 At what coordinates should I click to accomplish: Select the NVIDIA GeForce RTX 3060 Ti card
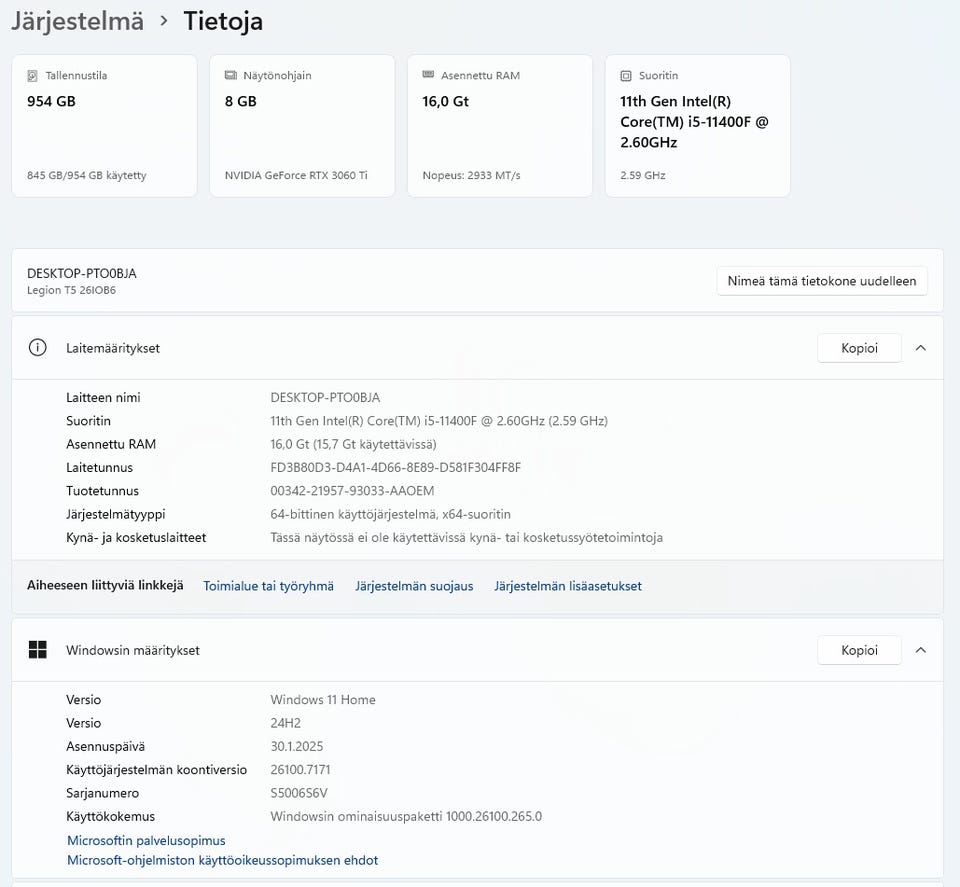pos(302,126)
